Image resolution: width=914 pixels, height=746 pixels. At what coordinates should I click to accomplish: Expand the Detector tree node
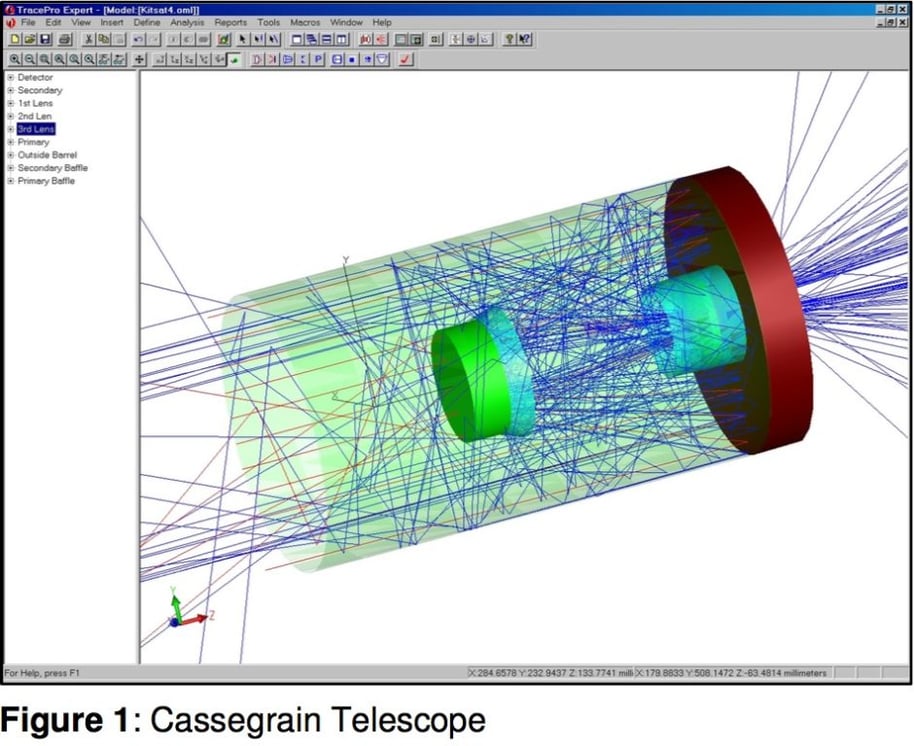11,77
